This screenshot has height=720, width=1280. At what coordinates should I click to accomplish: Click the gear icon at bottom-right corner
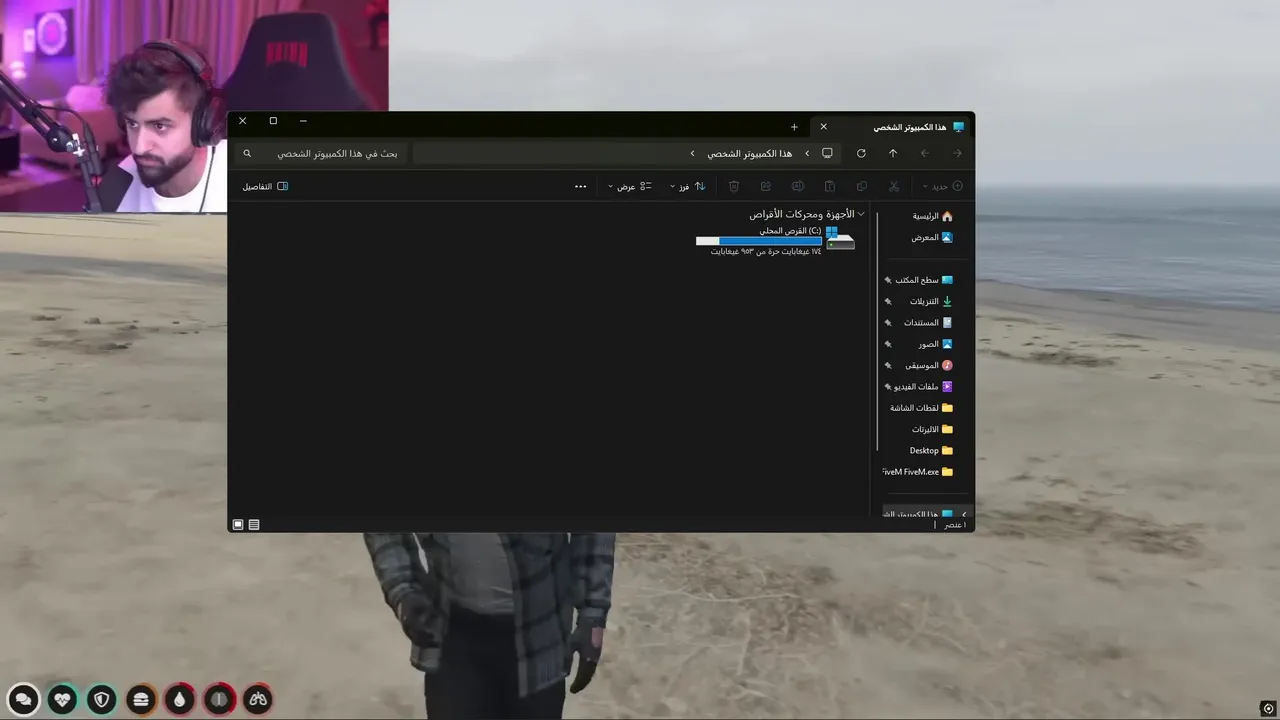click(1268, 709)
